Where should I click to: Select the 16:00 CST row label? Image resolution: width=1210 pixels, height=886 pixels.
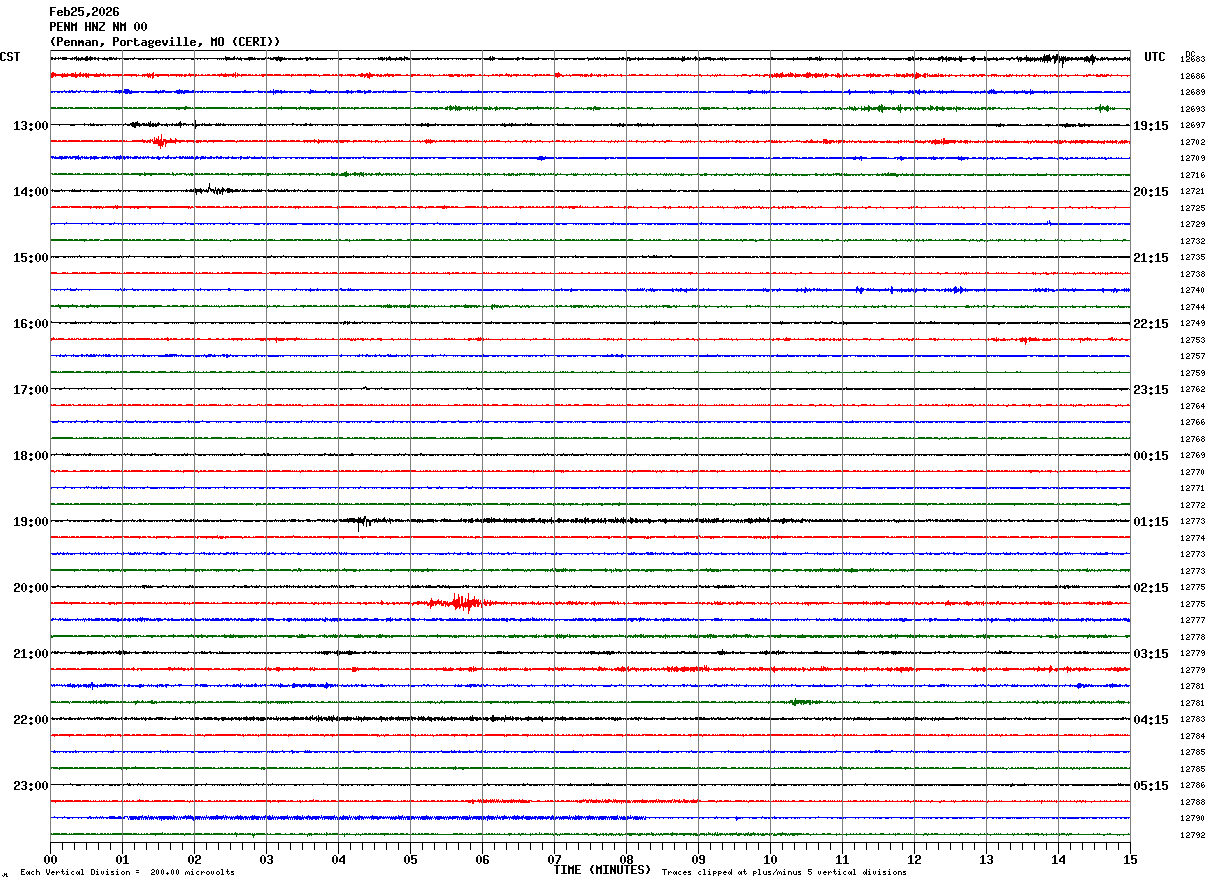31,324
